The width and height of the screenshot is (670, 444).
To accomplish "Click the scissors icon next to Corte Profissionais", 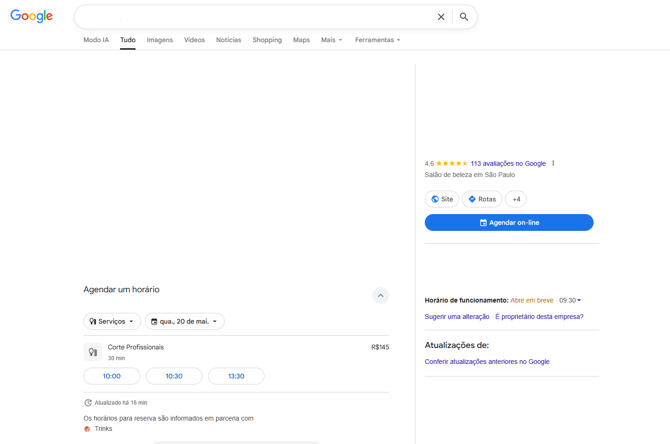I will point(93,352).
